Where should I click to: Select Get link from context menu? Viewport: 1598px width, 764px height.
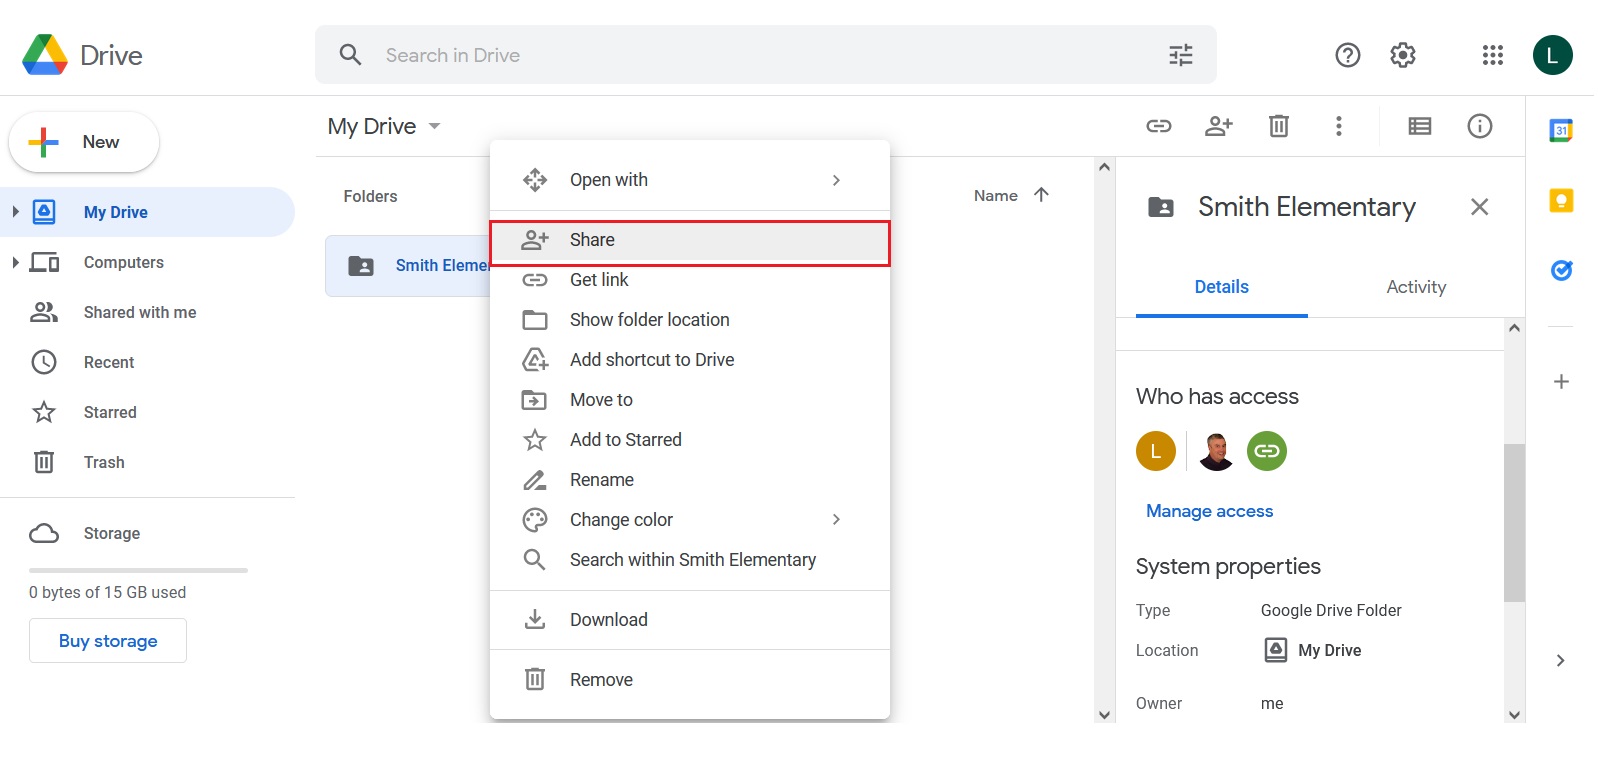pos(690,280)
